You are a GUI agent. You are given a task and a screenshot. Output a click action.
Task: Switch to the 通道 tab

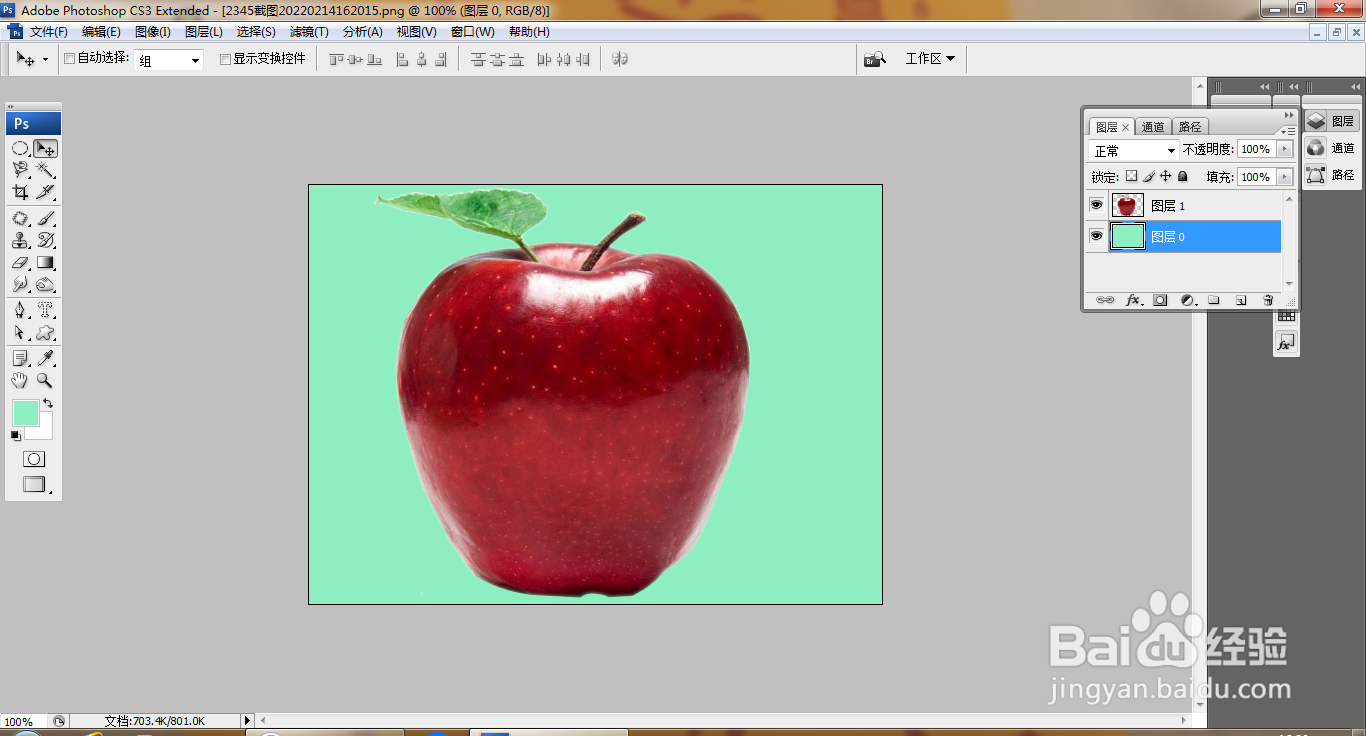pyautogui.click(x=1153, y=127)
